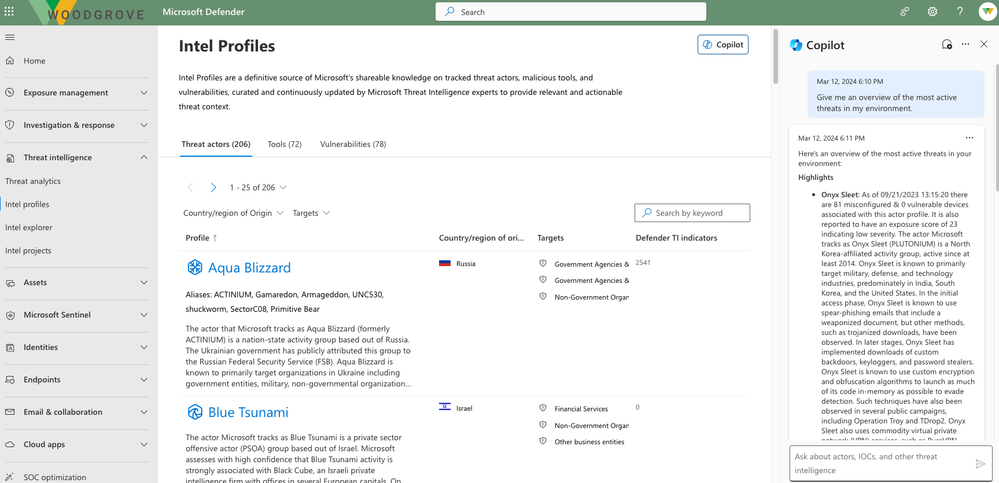Open response options ellipsis on Copilot reply

(x=969, y=138)
